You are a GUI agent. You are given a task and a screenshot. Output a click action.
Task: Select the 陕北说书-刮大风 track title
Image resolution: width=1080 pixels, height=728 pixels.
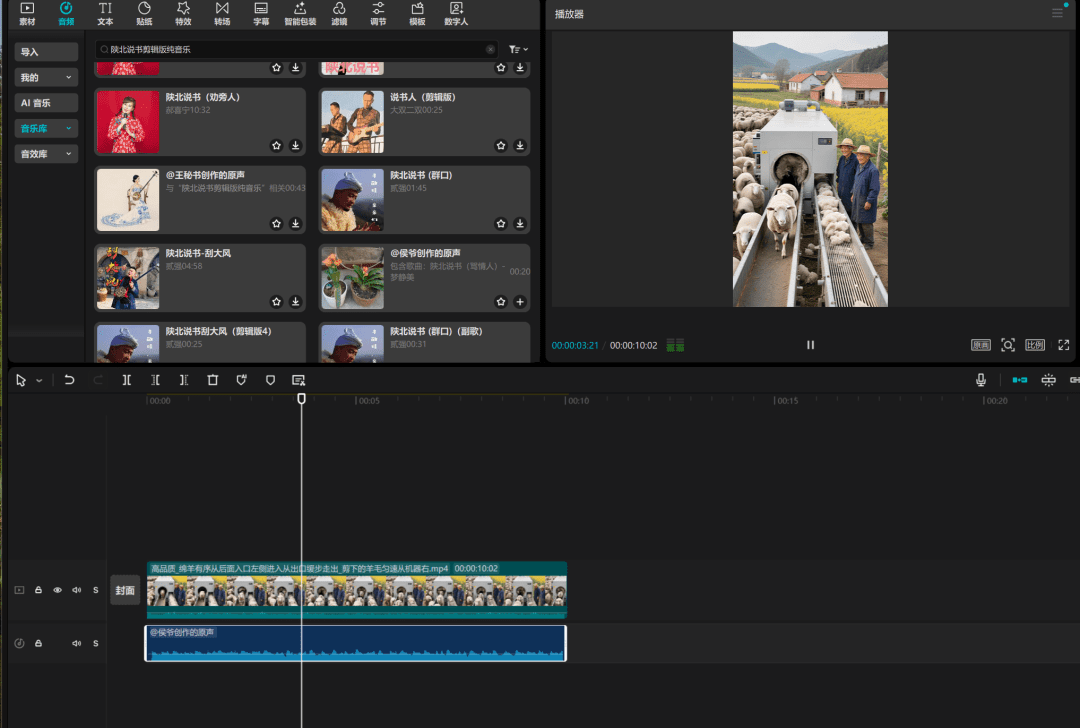[x=198, y=253]
